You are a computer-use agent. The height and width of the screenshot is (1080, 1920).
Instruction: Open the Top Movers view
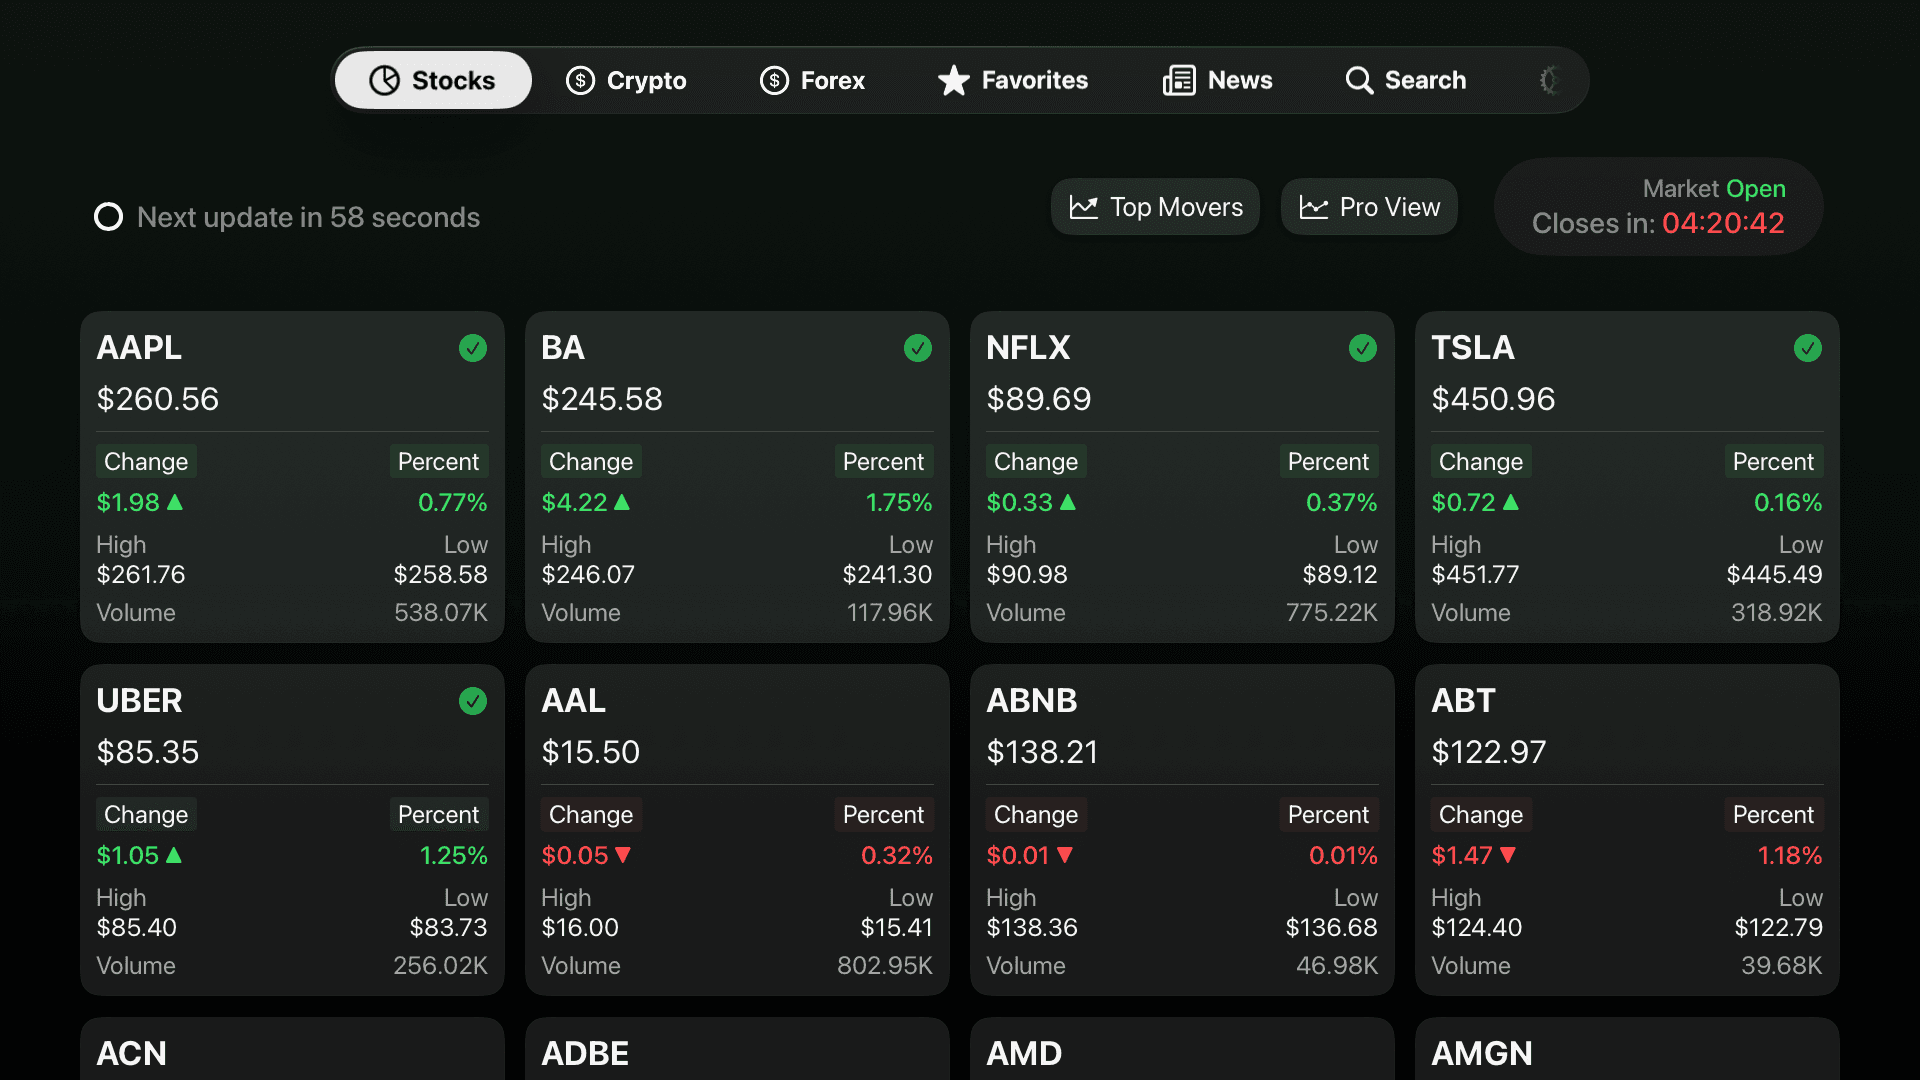[1155, 207]
